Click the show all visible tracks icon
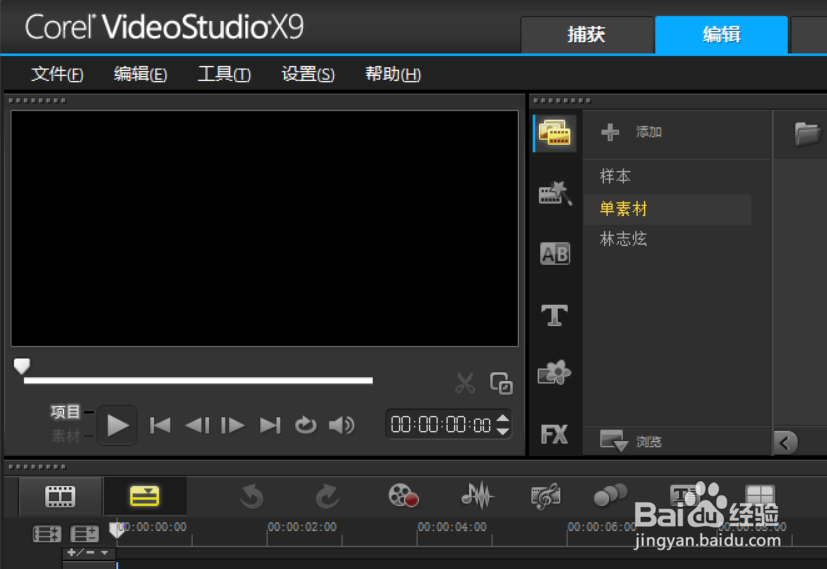This screenshot has width=827, height=569. tap(47, 534)
